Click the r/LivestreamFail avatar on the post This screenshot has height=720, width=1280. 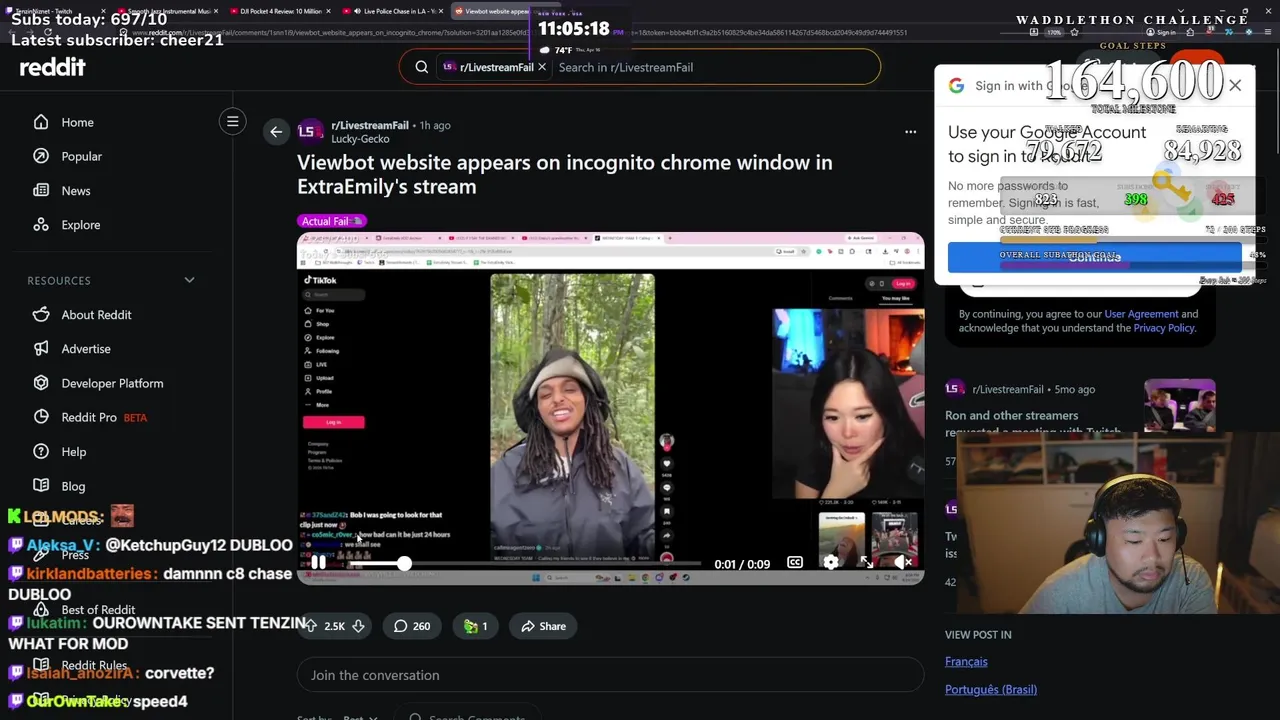click(309, 131)
